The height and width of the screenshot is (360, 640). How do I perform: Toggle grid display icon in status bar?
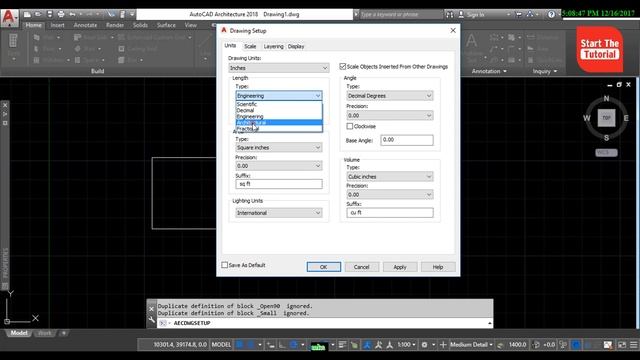[240, 344]
